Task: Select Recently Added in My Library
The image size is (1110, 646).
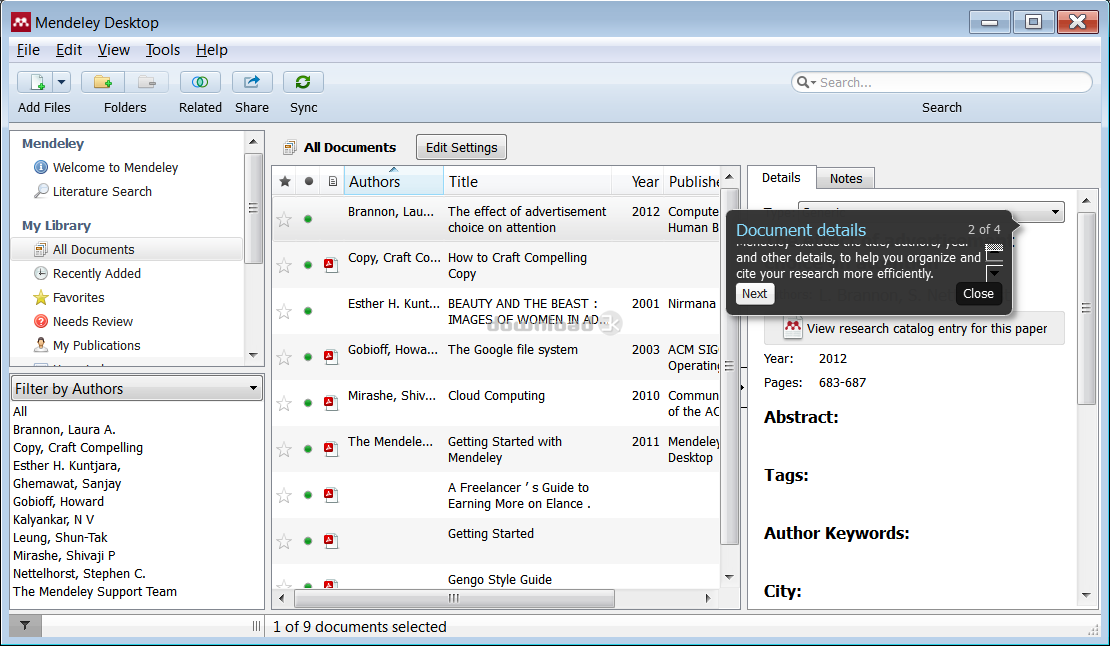Action: click(x=96, y=274)
